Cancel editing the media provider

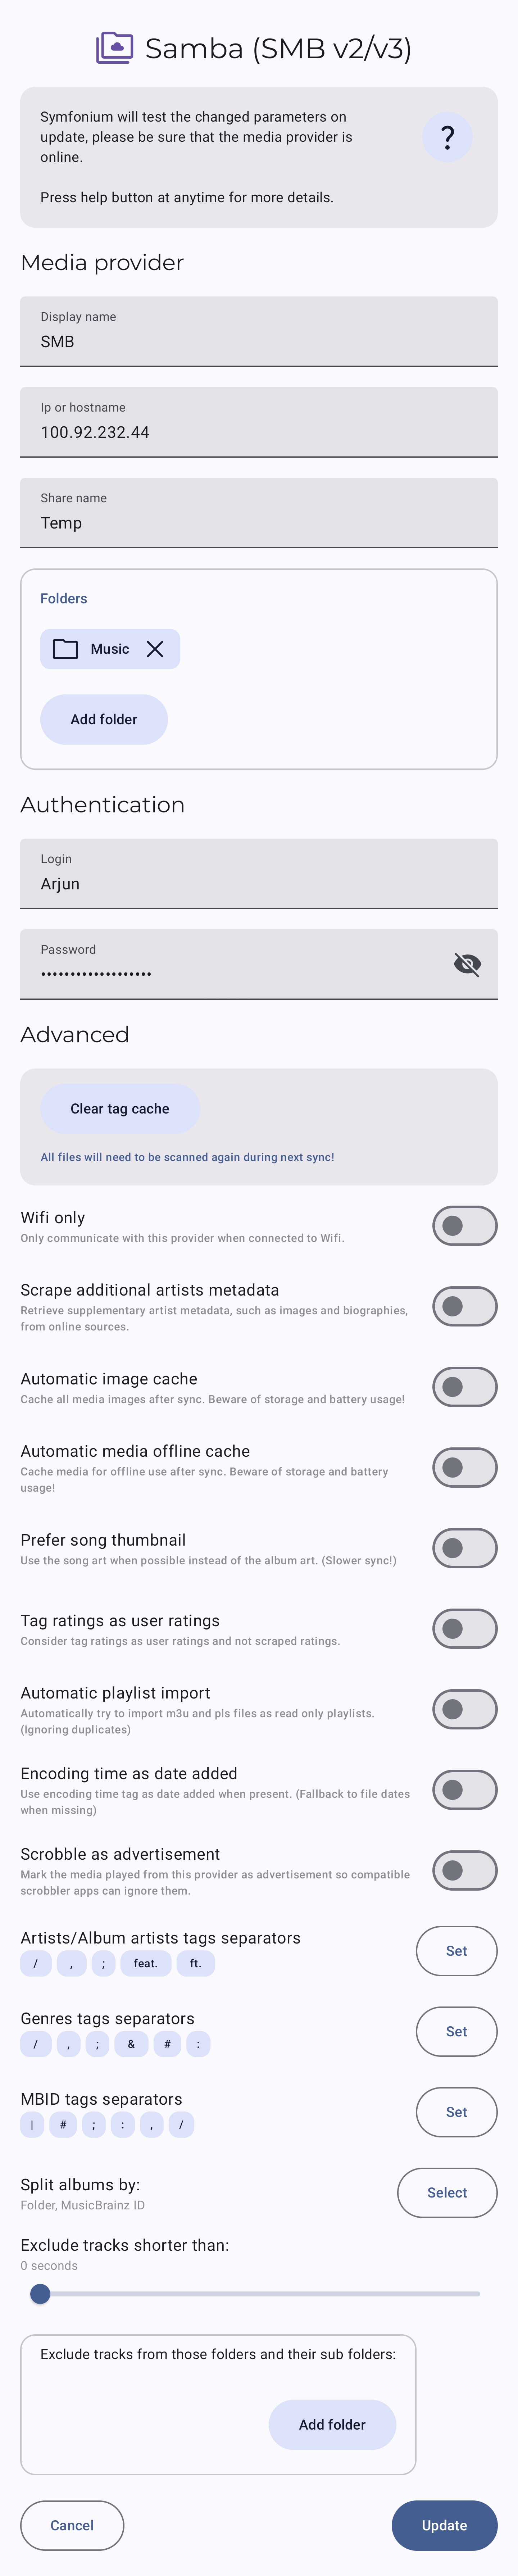[72, 2526]
